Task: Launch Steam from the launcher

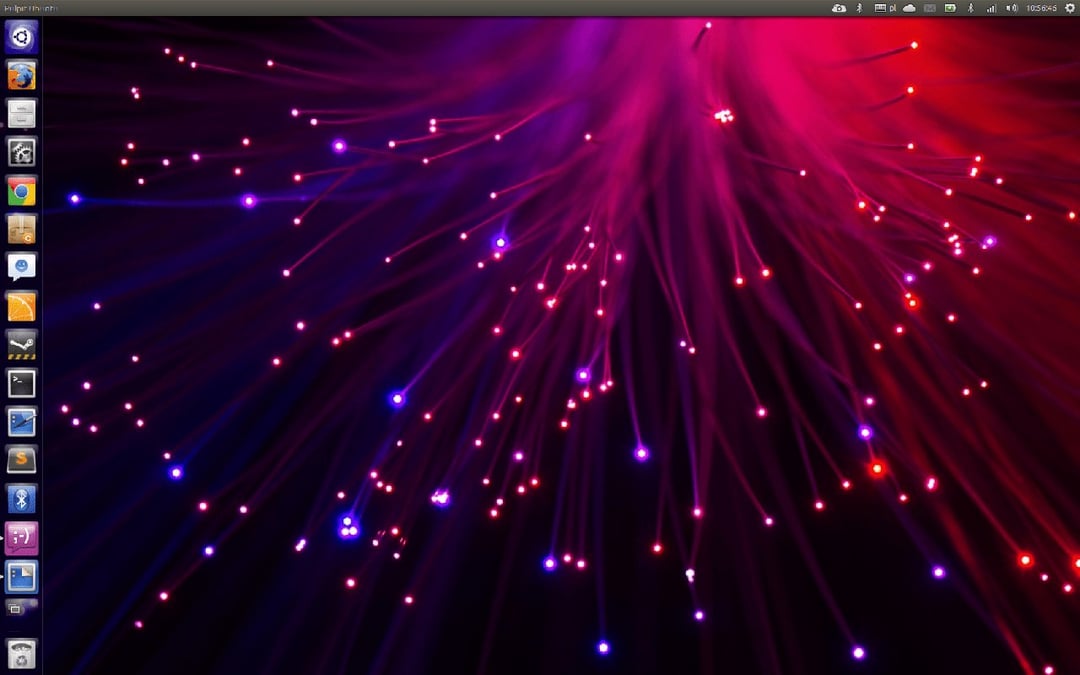Action: tap(21, 344)
